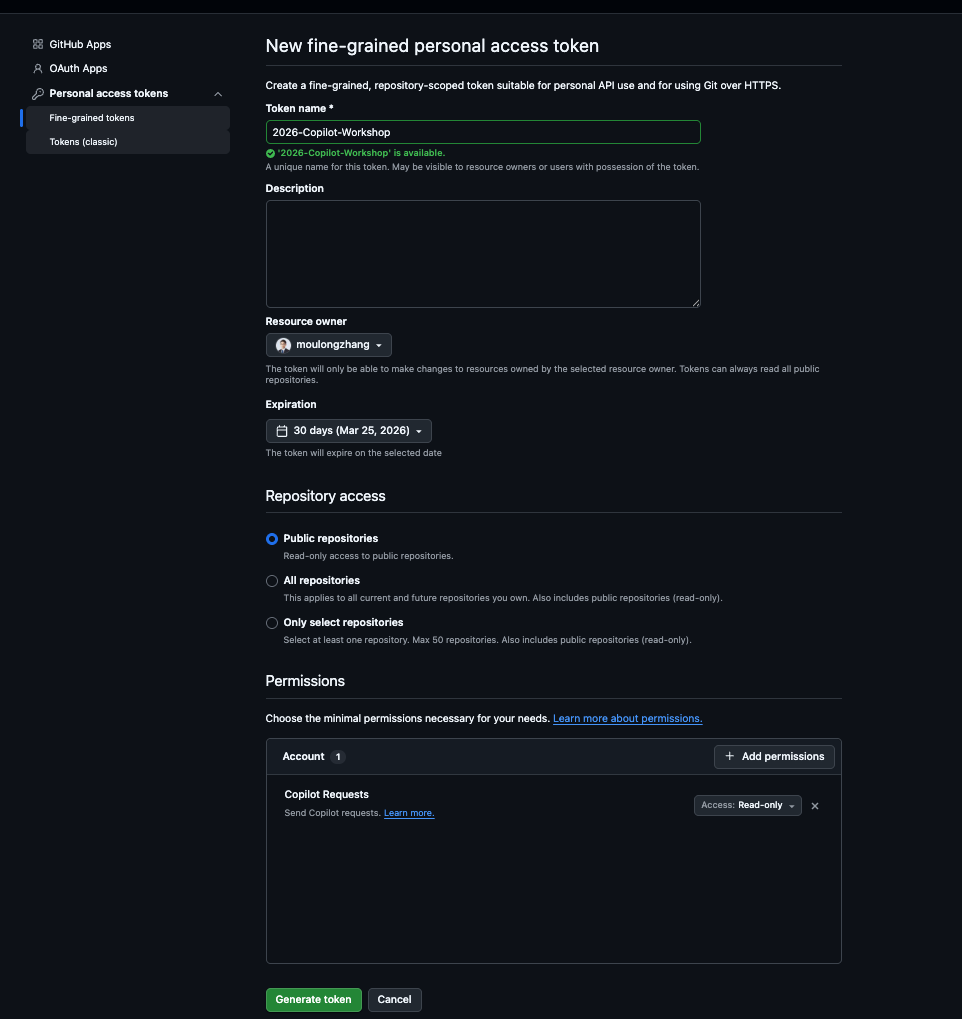Click the OAuth Apps person icon
The image size is (962, 1019).
38,68
